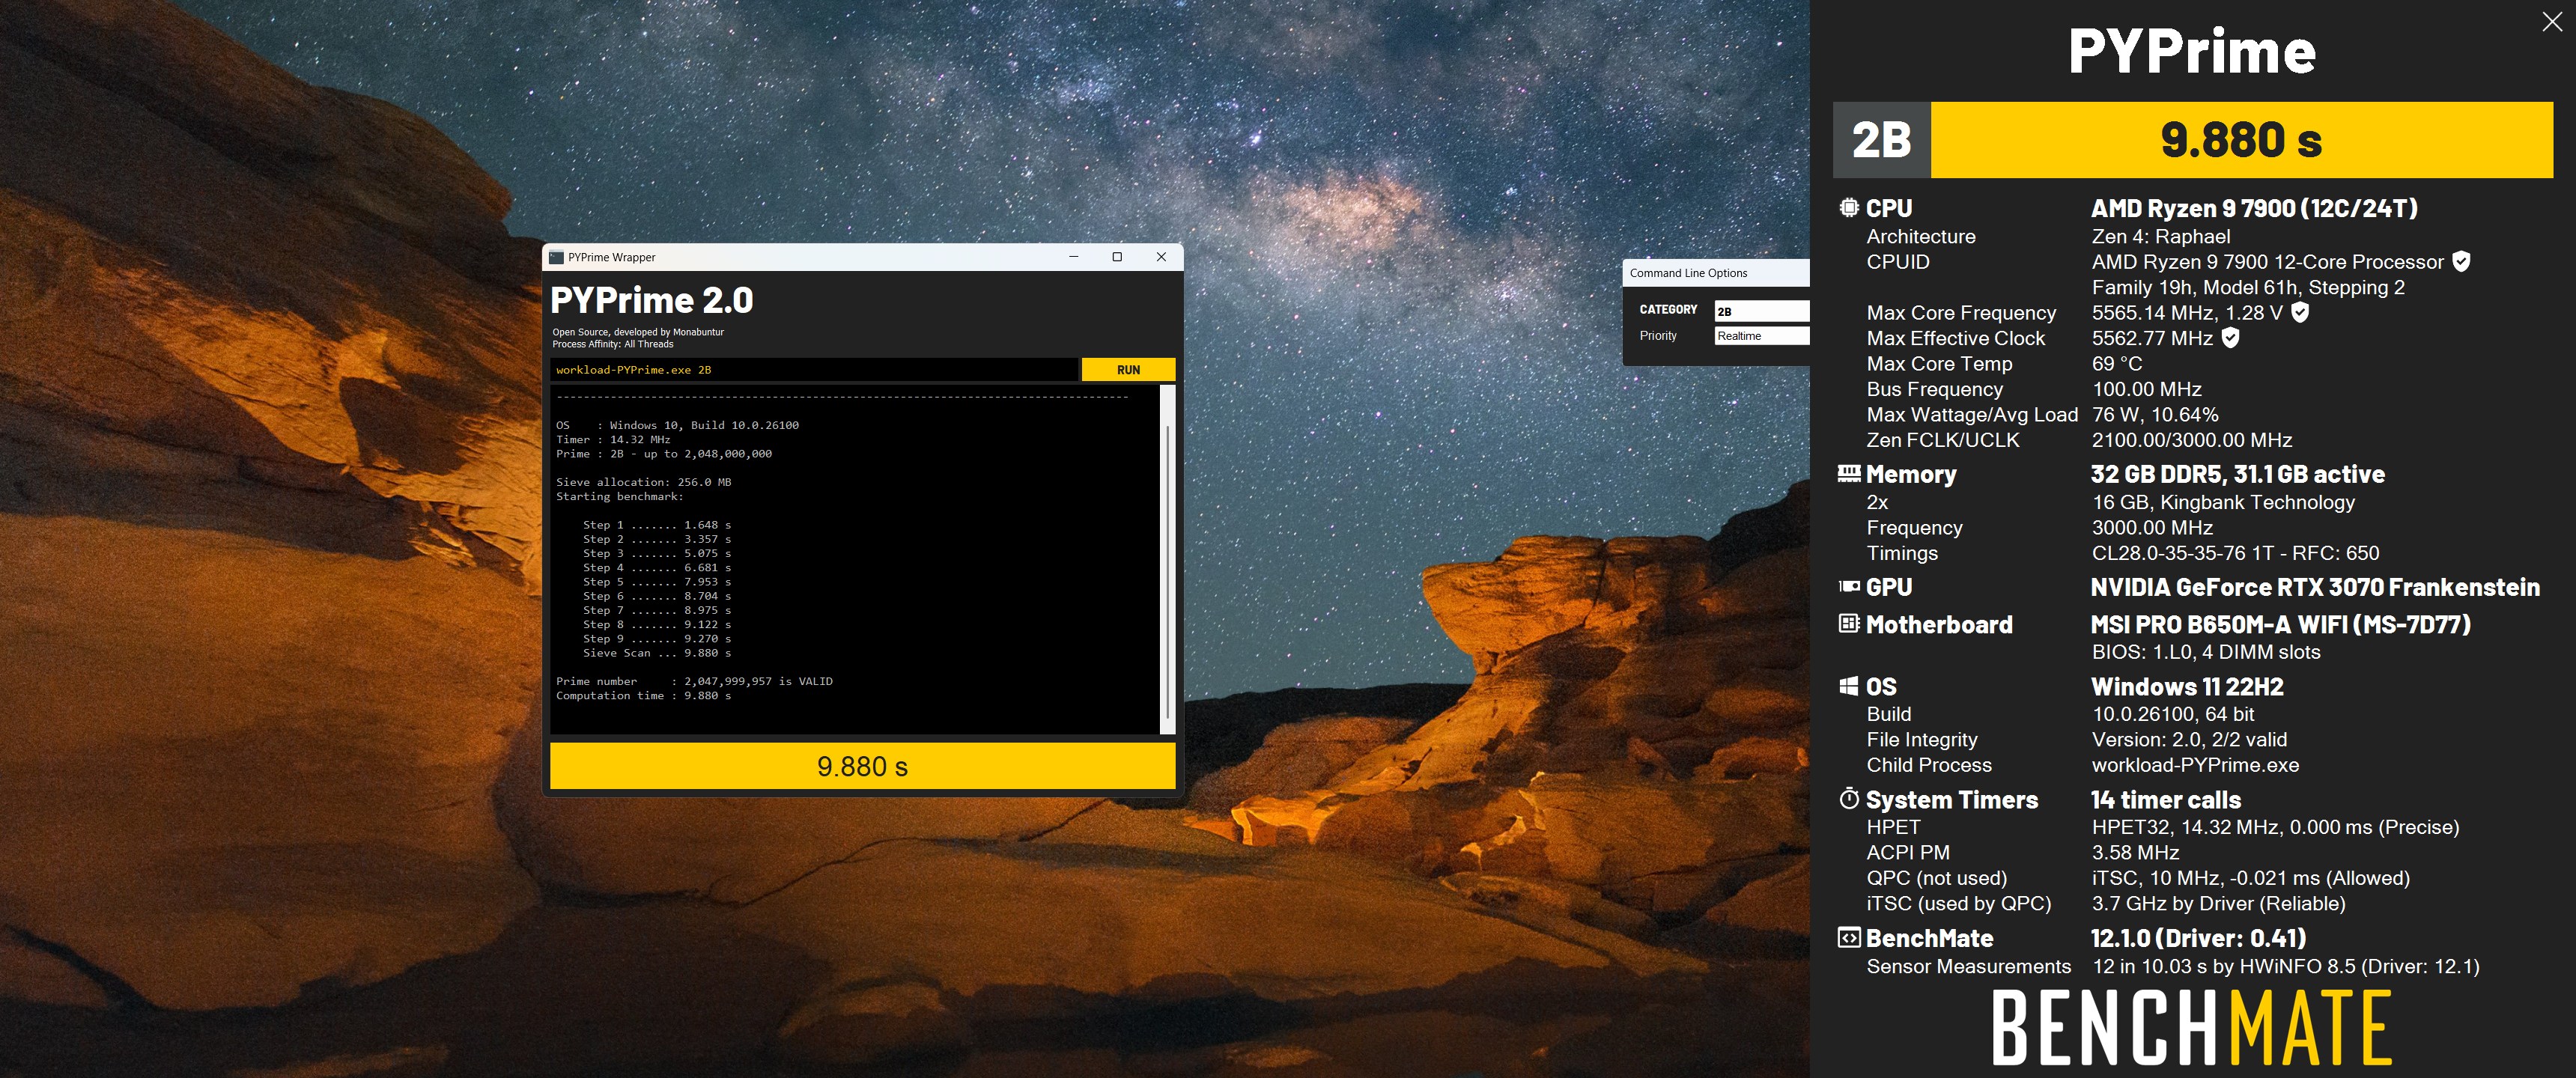Click the Step 1 1.648 s console line
2576x1078 pixels.
pyautogui.click(x=657, y=525)
